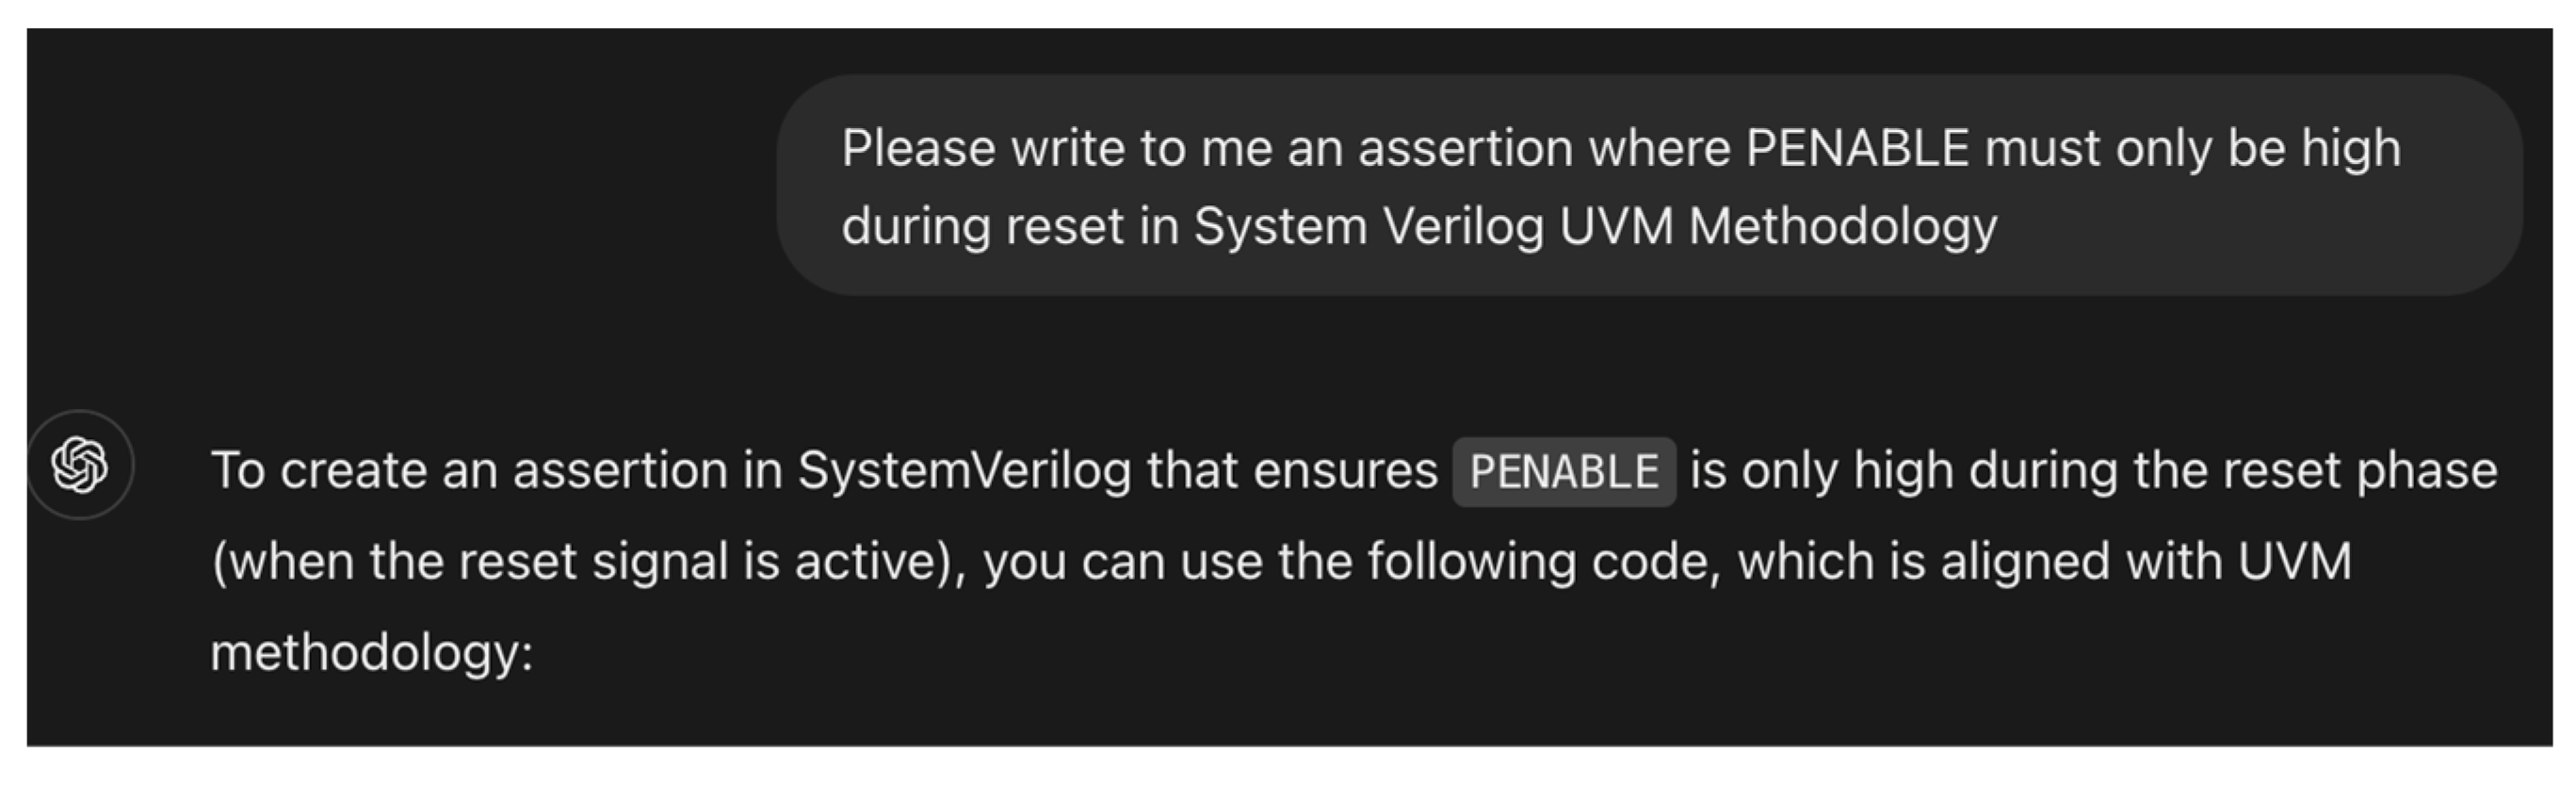Click the ChatGPT logo avatar icon
2576x786 pixels.
pos(80,465)
